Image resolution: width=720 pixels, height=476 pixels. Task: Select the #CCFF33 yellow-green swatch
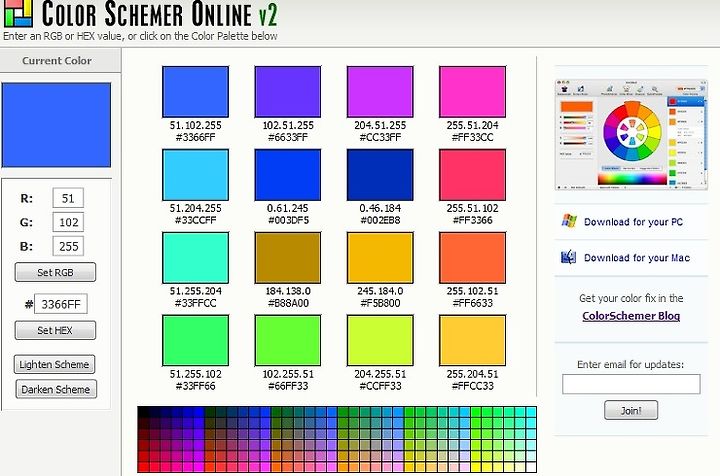point(380,341)
